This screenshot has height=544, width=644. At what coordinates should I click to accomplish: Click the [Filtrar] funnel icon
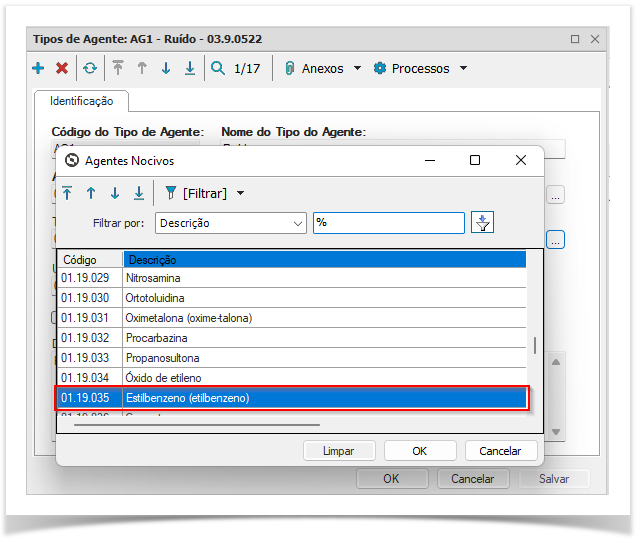tap(171, 193)
